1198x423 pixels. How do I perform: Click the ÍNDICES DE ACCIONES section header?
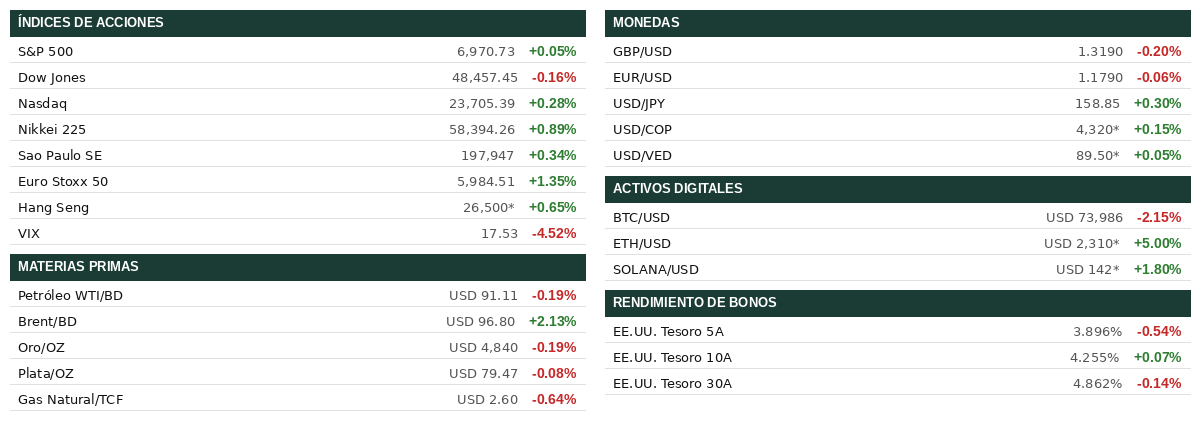(91, 23)
